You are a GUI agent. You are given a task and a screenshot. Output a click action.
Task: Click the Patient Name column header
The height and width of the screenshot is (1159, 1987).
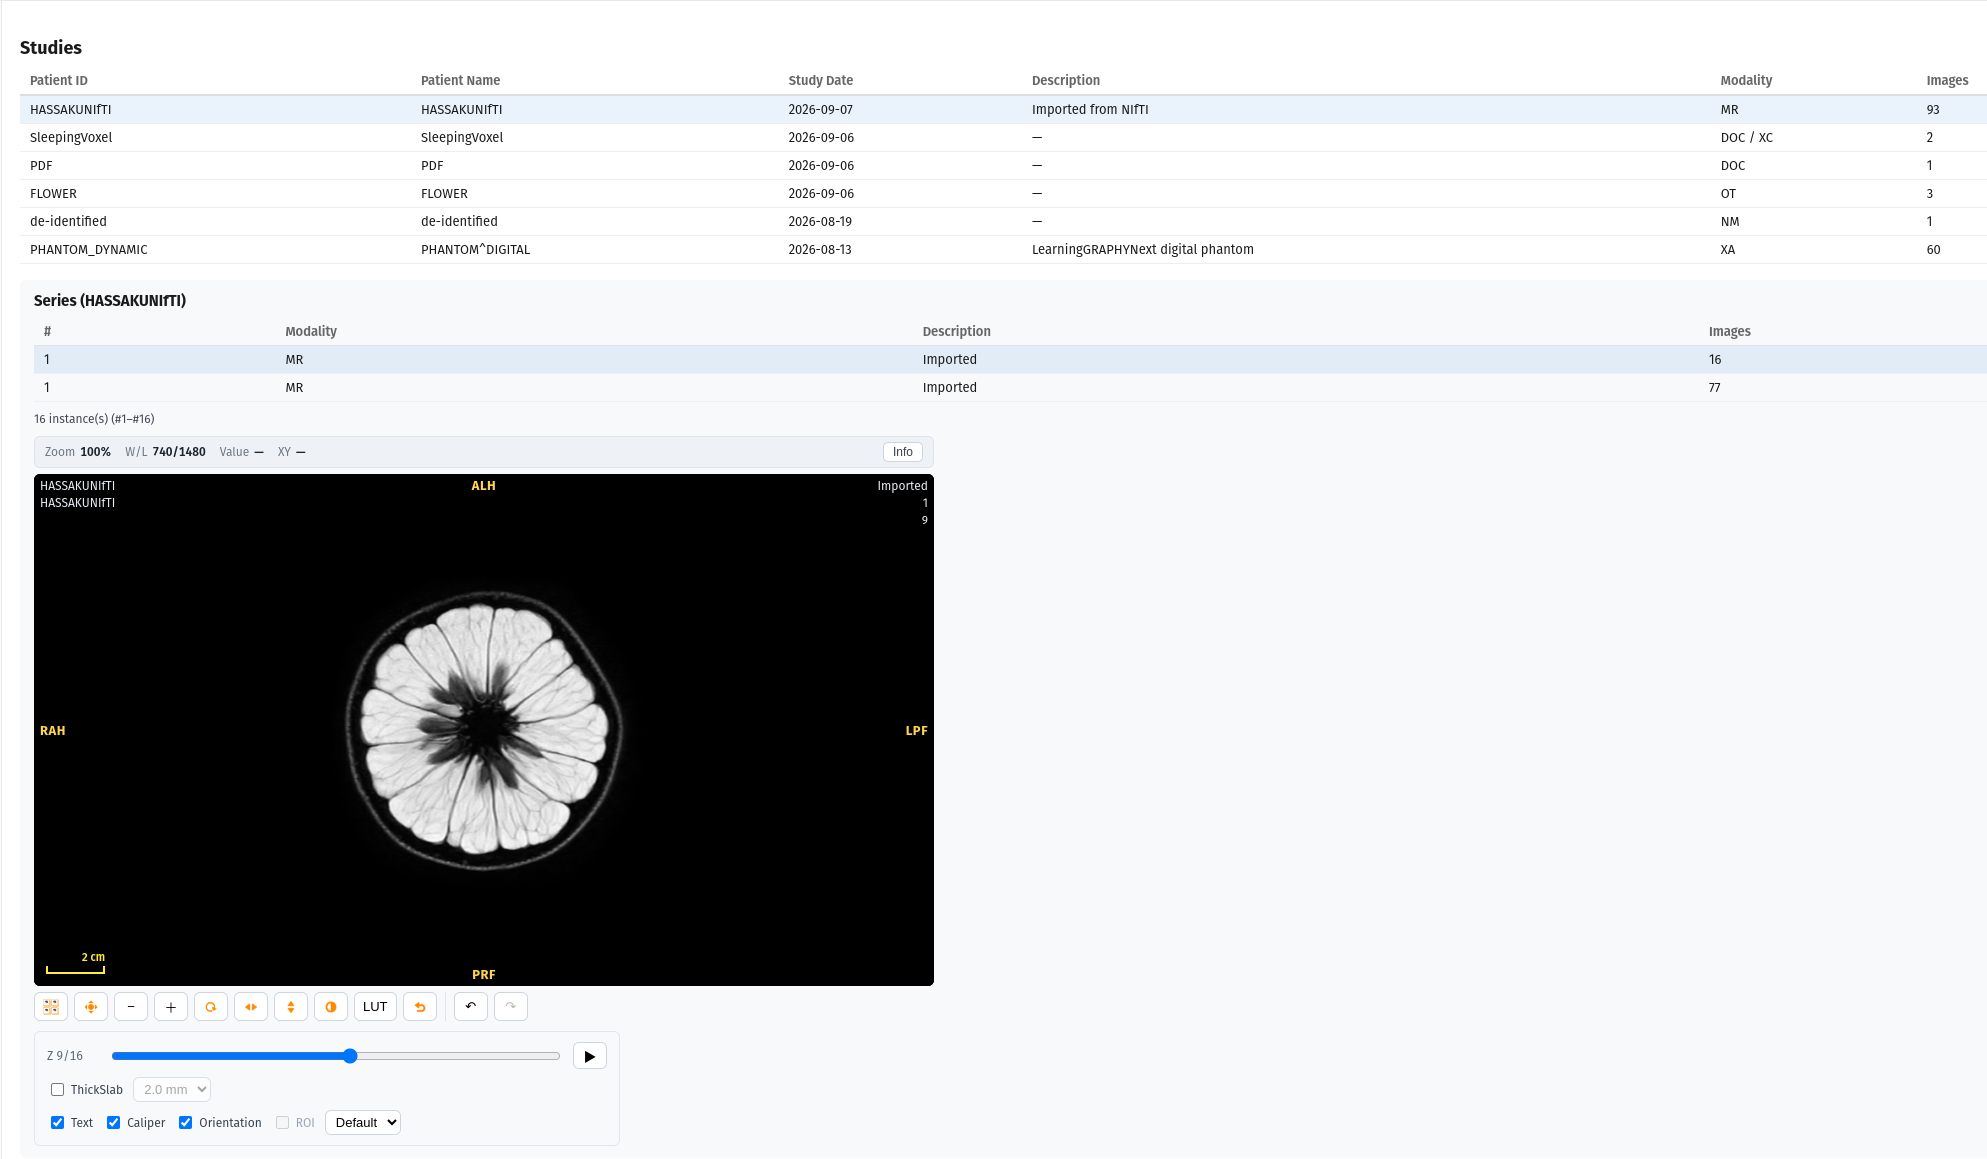click(461, 81)
